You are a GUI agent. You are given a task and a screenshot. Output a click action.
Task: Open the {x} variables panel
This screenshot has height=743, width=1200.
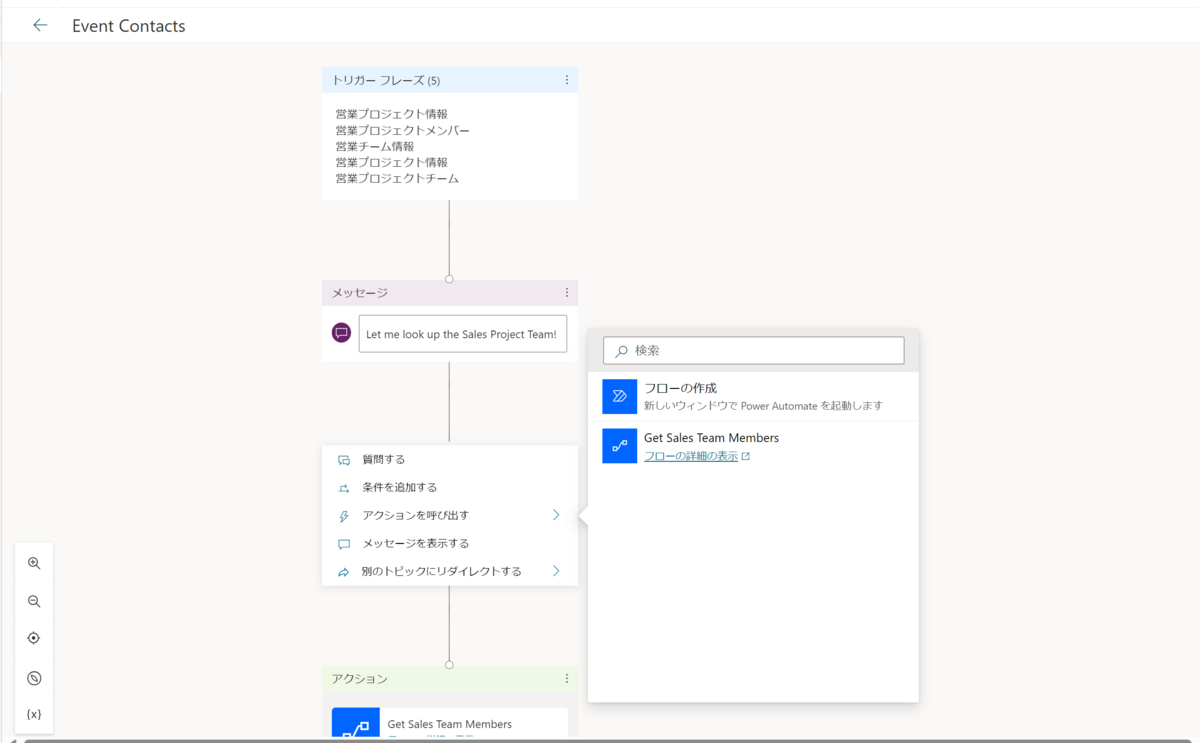click(x=34, y=713)
